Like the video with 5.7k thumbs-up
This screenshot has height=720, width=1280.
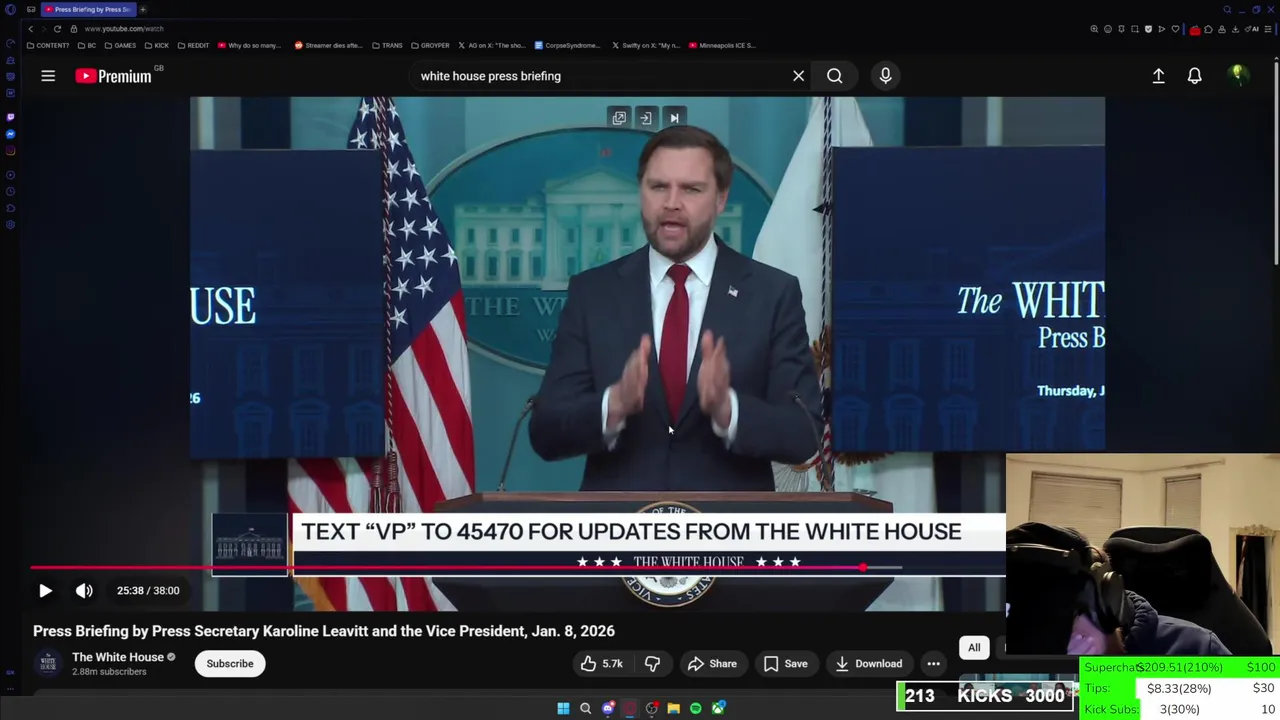(x=601, y=663)
